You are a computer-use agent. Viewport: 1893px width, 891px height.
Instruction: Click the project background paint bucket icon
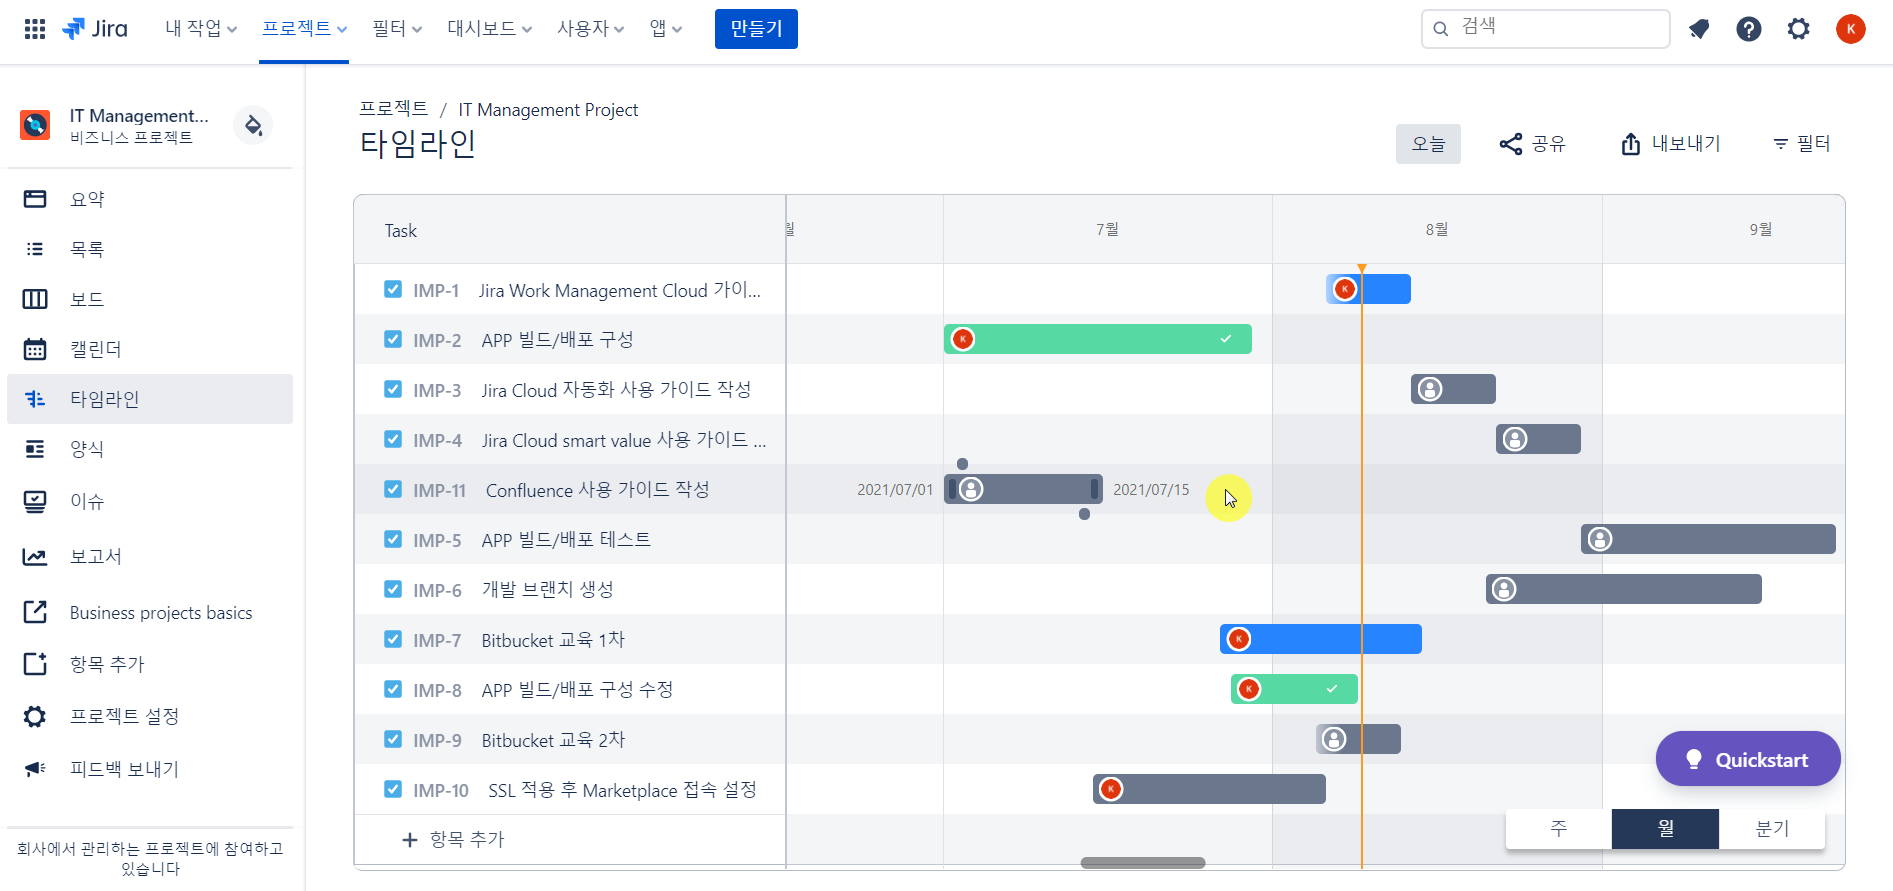[253, 125]
